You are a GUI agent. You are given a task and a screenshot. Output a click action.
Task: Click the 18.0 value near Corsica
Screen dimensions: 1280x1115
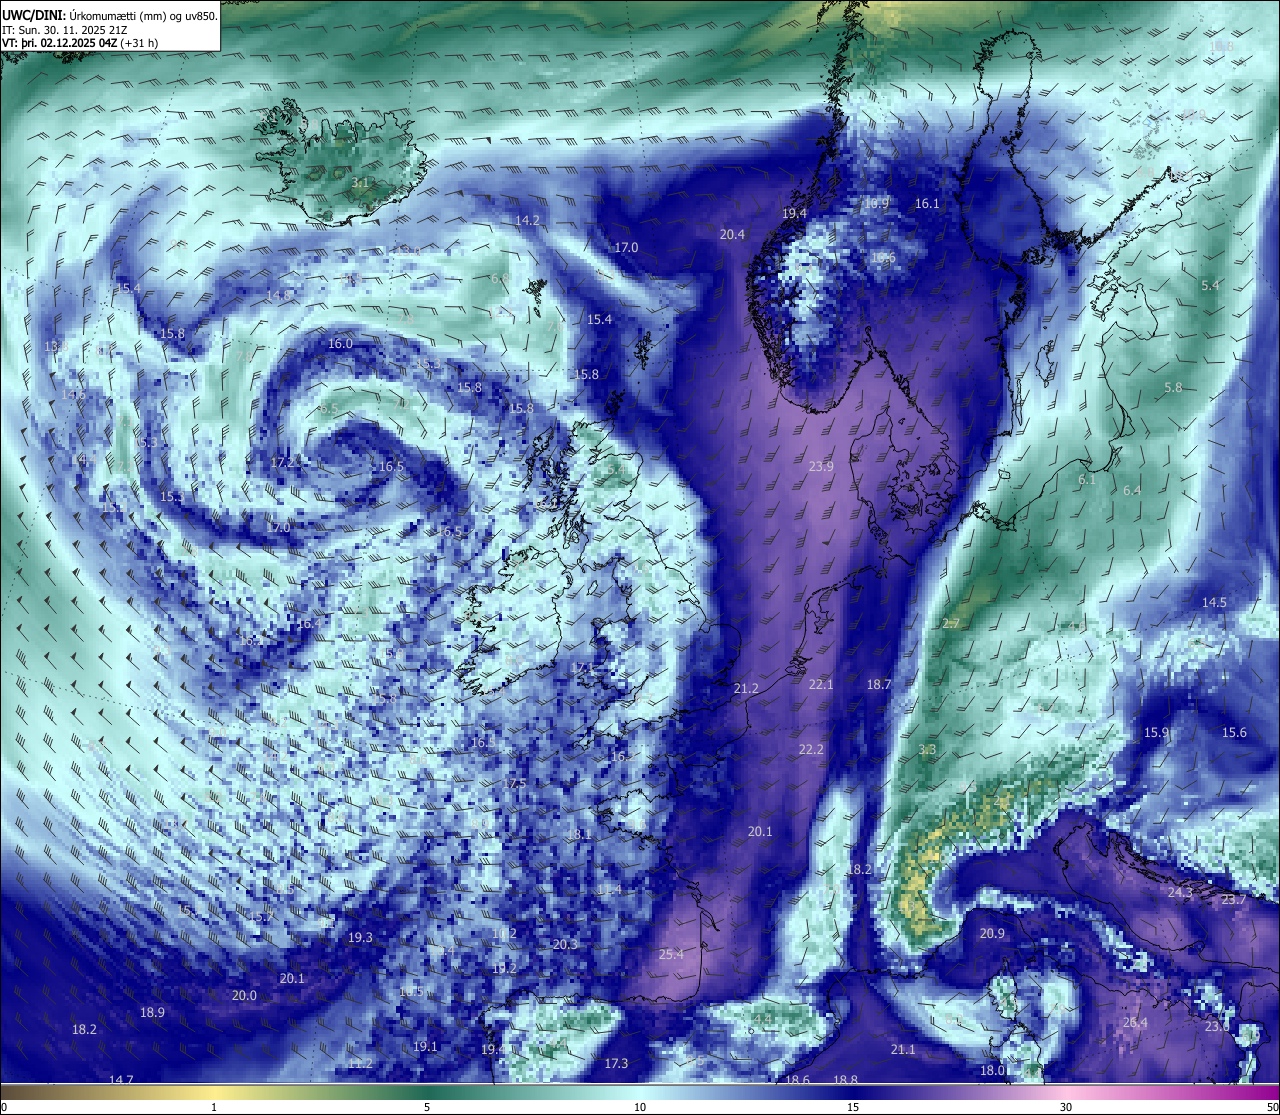(992, 1071)
